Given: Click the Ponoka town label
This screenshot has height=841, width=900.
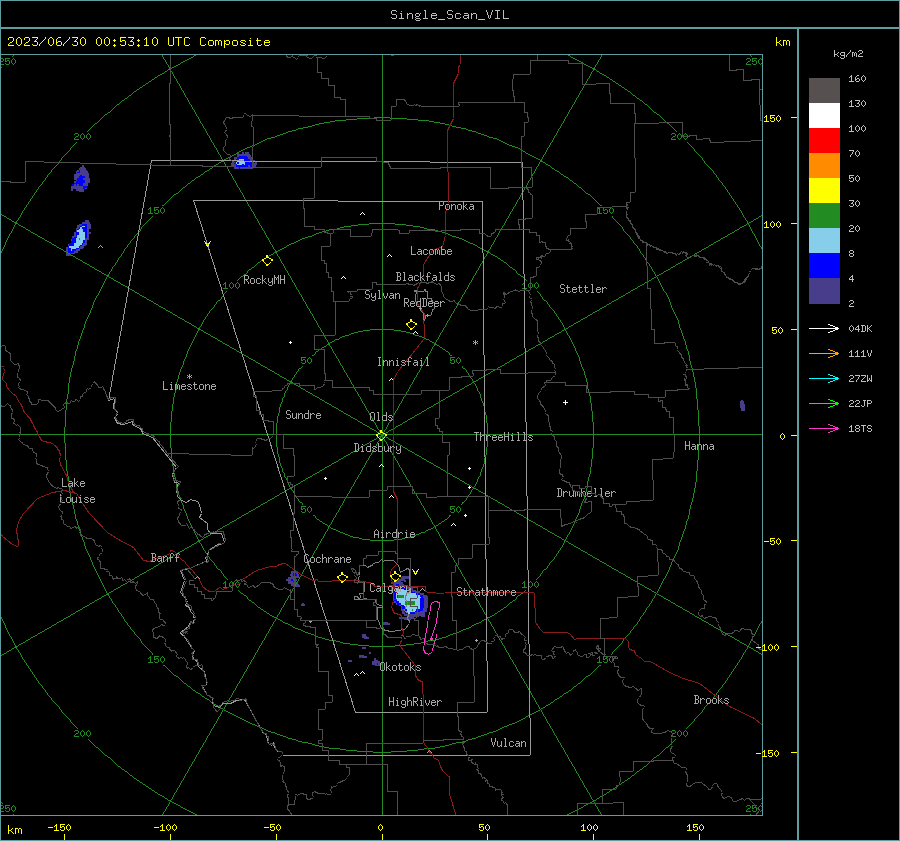Looking at the screenshot, I should [456, 206].
